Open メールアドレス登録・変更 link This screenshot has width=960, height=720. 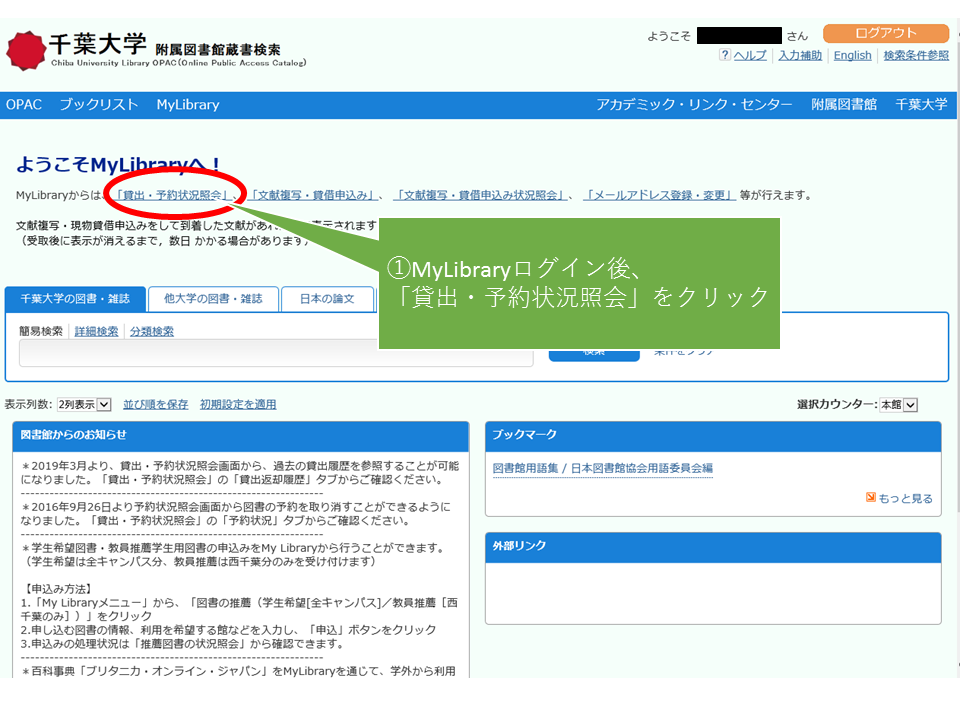(659, 195)
